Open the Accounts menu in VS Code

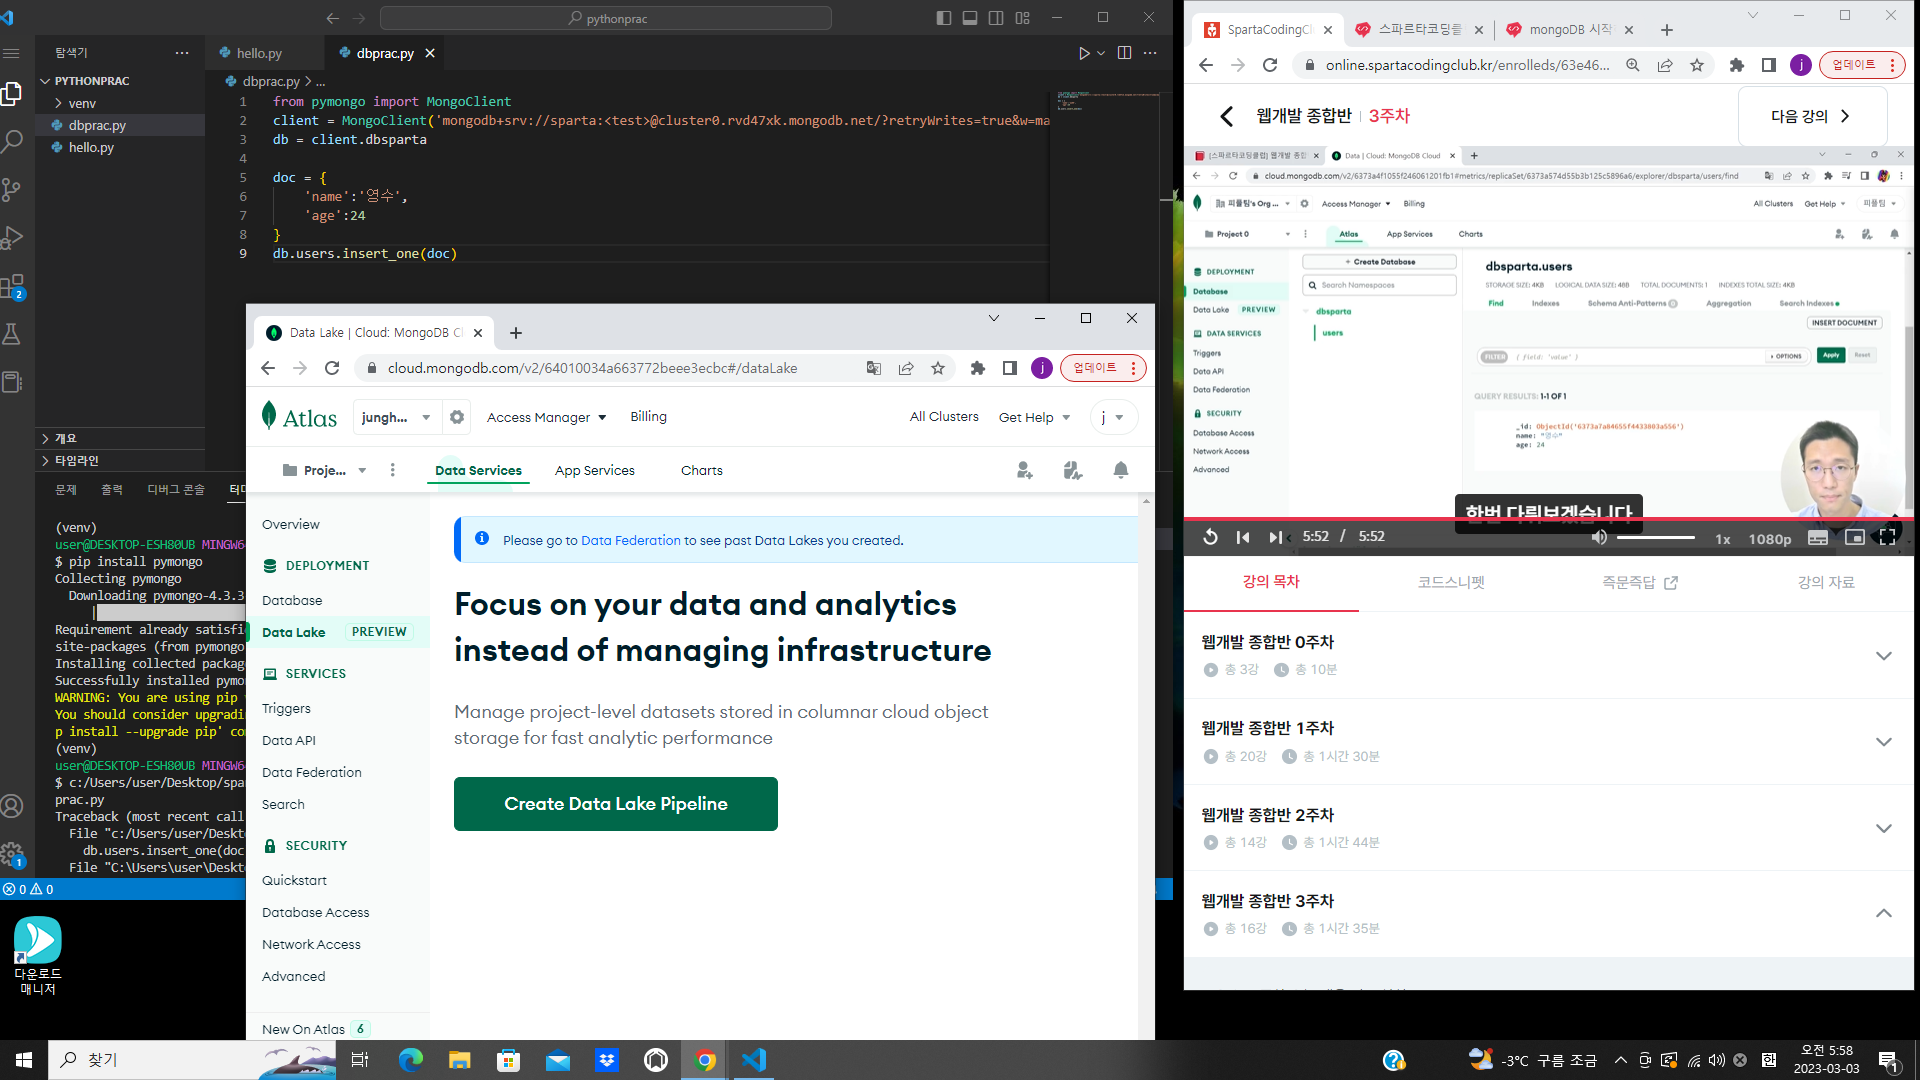point(12,806)
